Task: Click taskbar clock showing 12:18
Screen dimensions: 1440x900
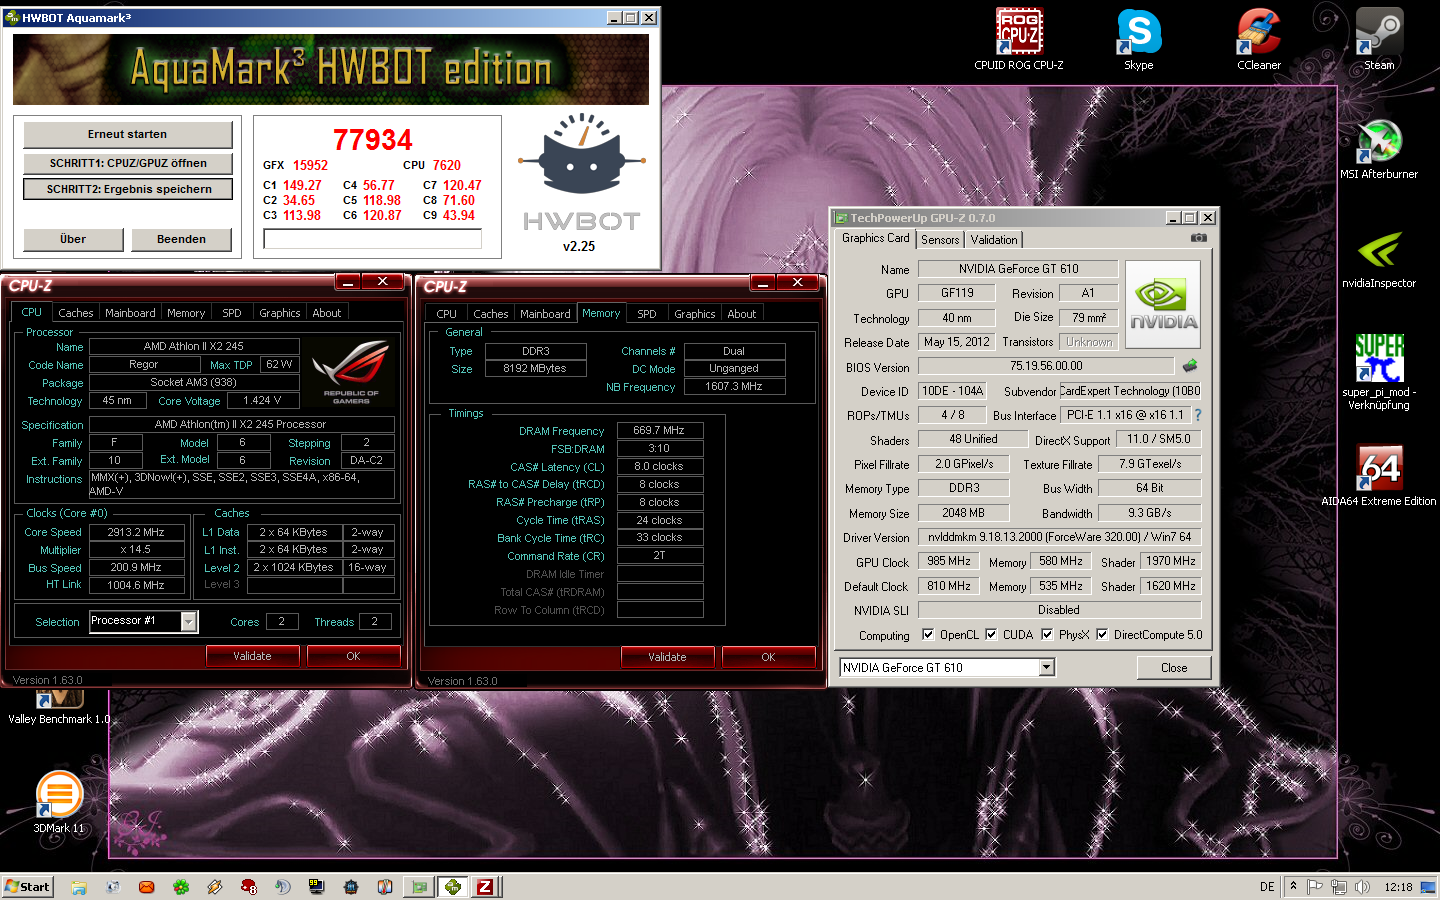Action: [x=1398, y=887]
